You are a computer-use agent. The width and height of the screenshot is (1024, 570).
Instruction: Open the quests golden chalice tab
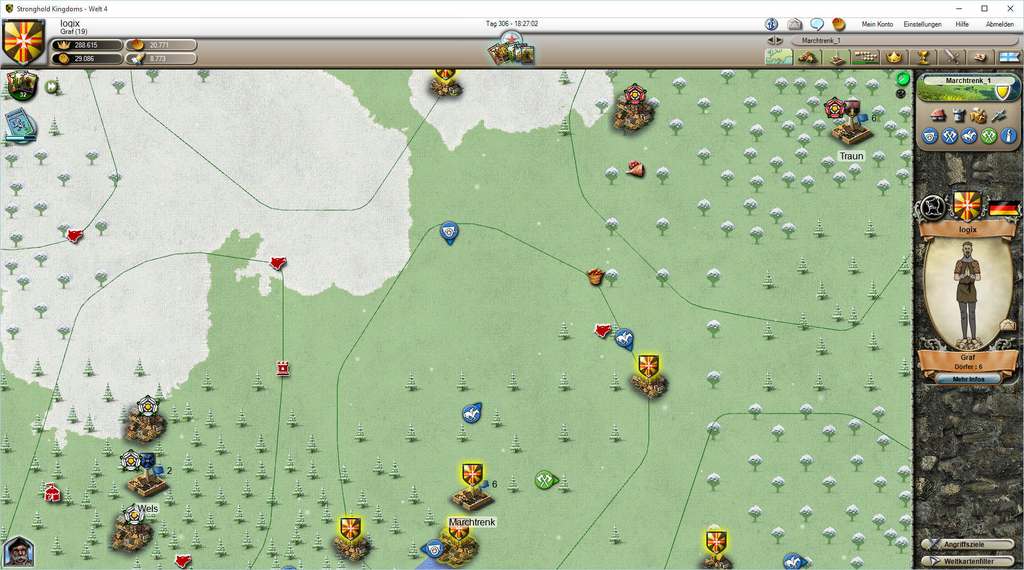[923, 57]
